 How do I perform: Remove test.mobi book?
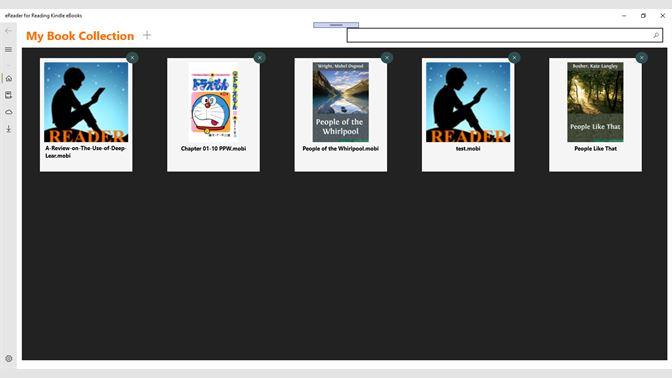tap(514, 57)
